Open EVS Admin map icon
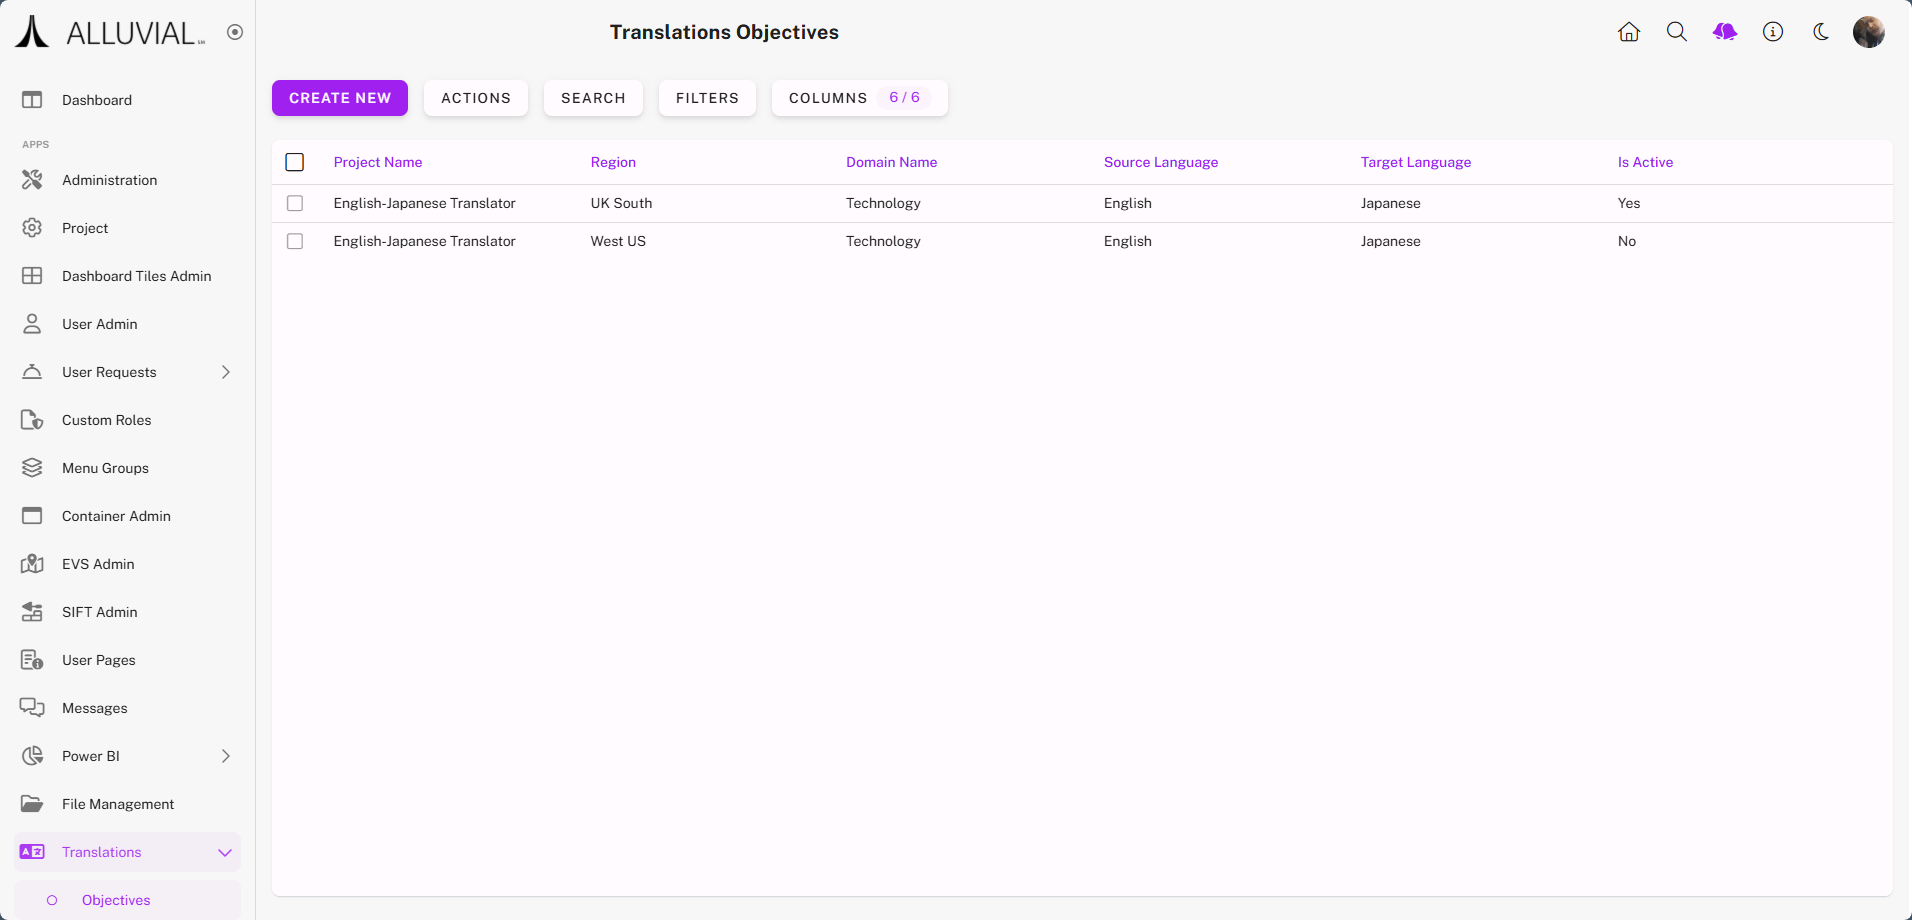Image resolution: width=1912 pixels, height=920 pixels. (32, 564)
